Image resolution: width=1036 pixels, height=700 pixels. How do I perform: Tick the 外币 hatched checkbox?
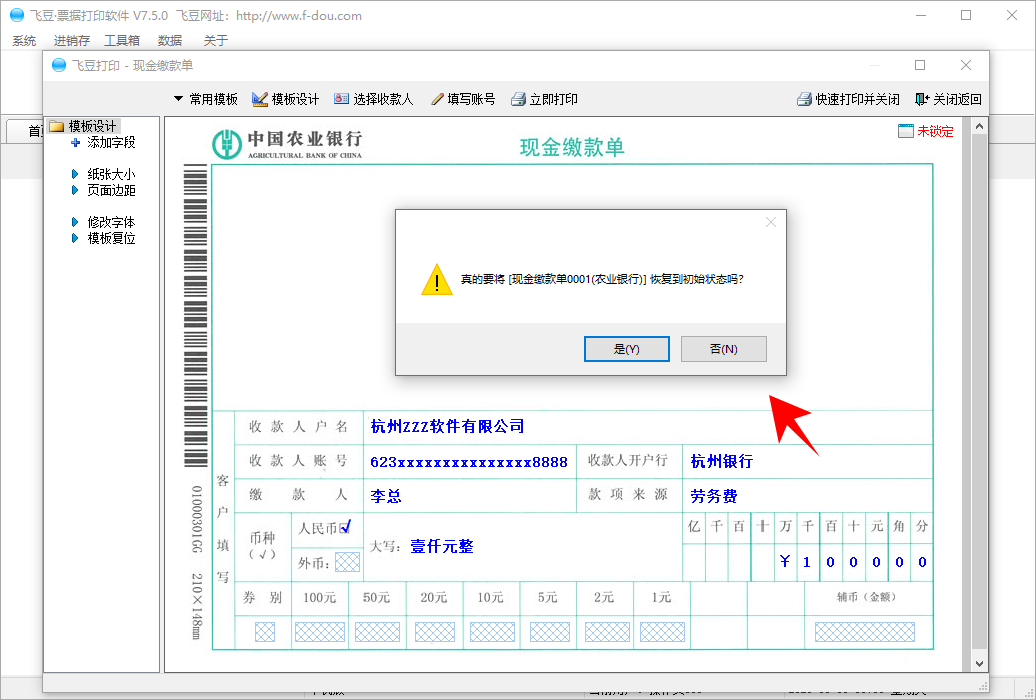point(348,562)
